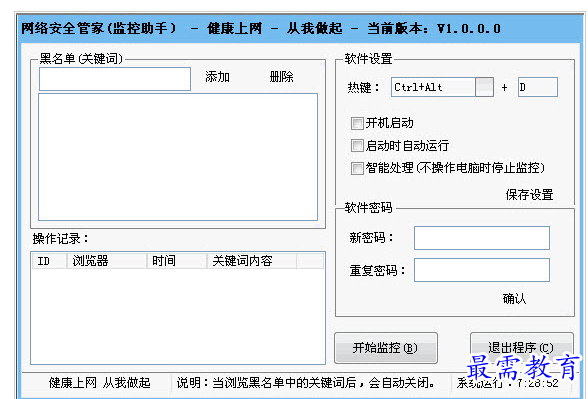Click the blacklist keyword input field
Image resolution: width=588 pixels, height=399 pixels.
tap(115, 79)
